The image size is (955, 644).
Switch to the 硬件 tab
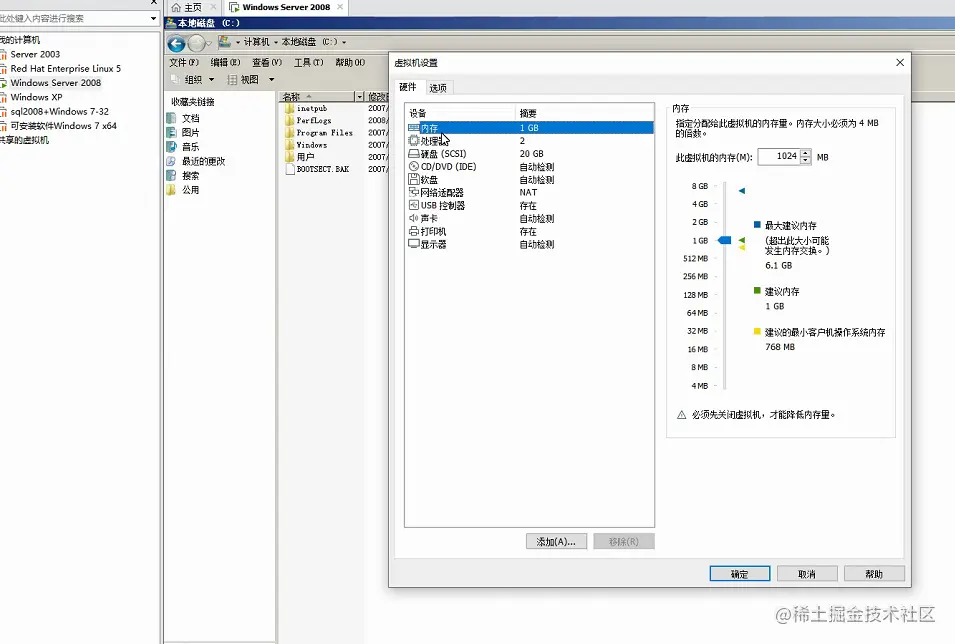(x=408, y=87)
